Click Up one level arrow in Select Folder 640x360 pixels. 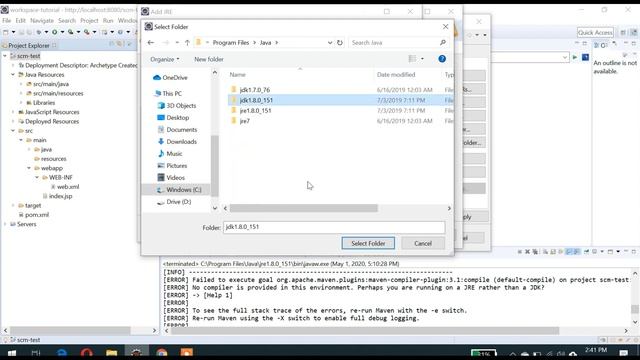pos(187,42)
